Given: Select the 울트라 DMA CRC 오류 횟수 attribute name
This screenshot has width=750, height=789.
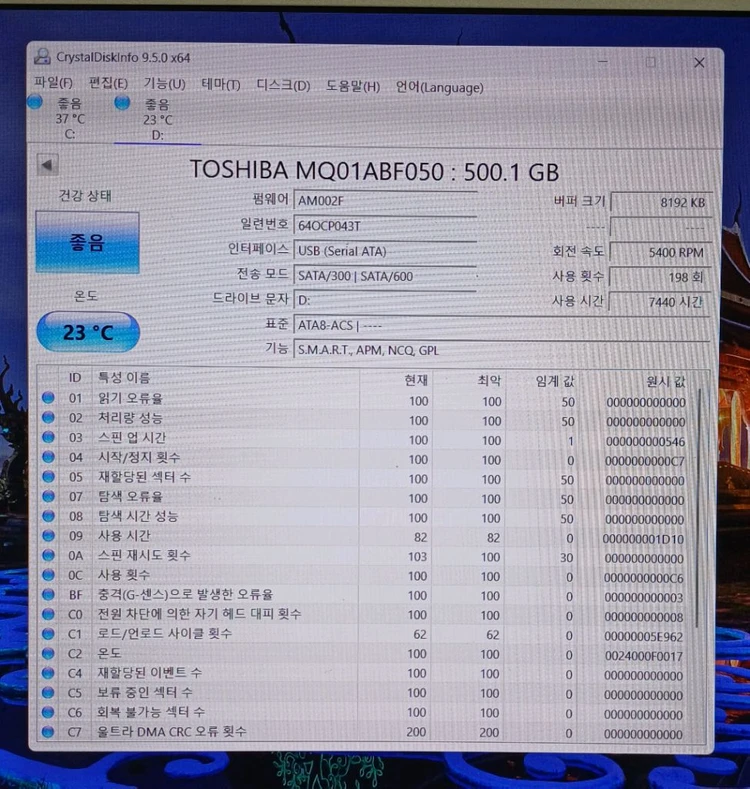Looking at the screenshot, I should tap(172, 731).
